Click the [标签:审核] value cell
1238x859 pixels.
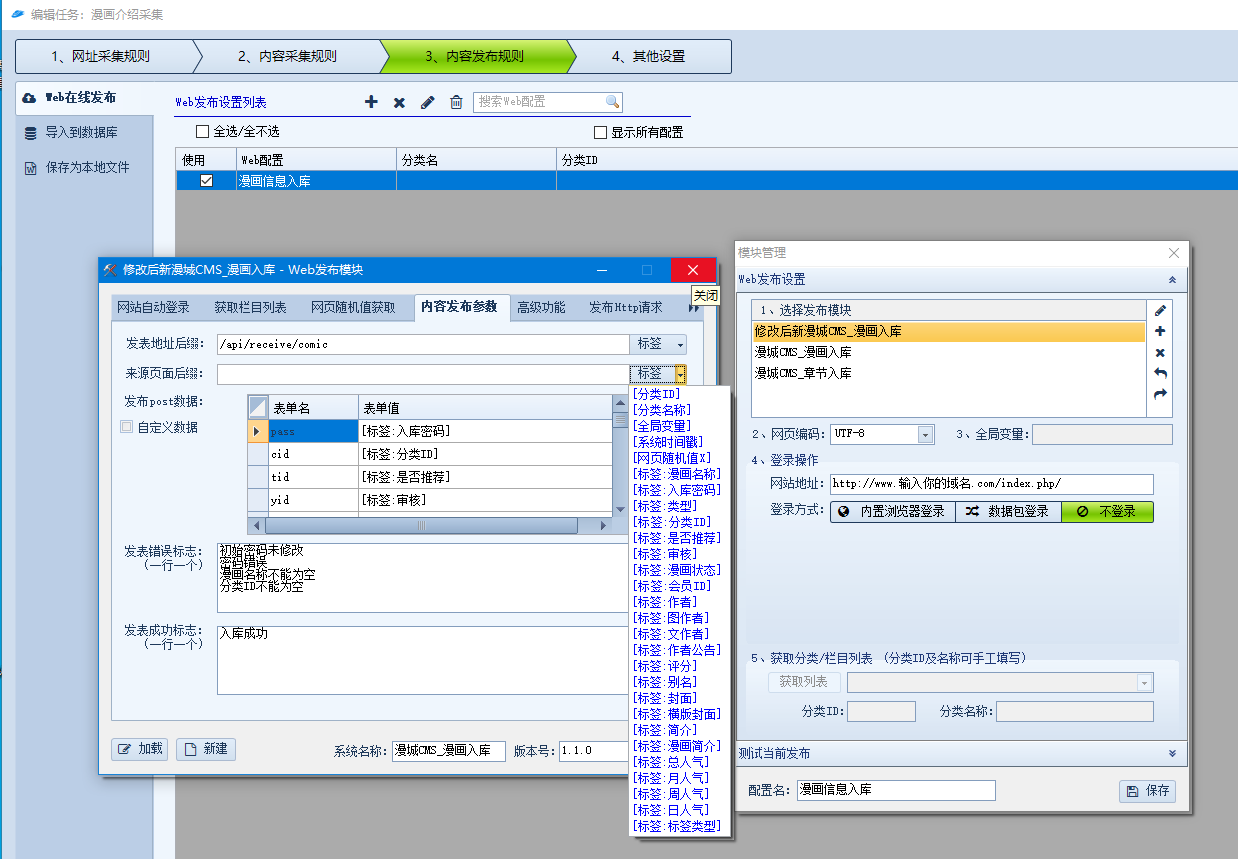pos(485,499)
